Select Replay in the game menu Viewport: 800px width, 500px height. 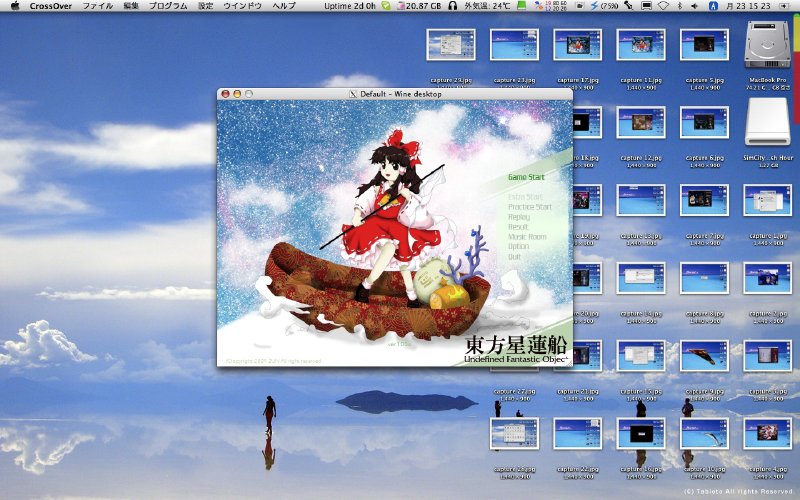[519, 217]
